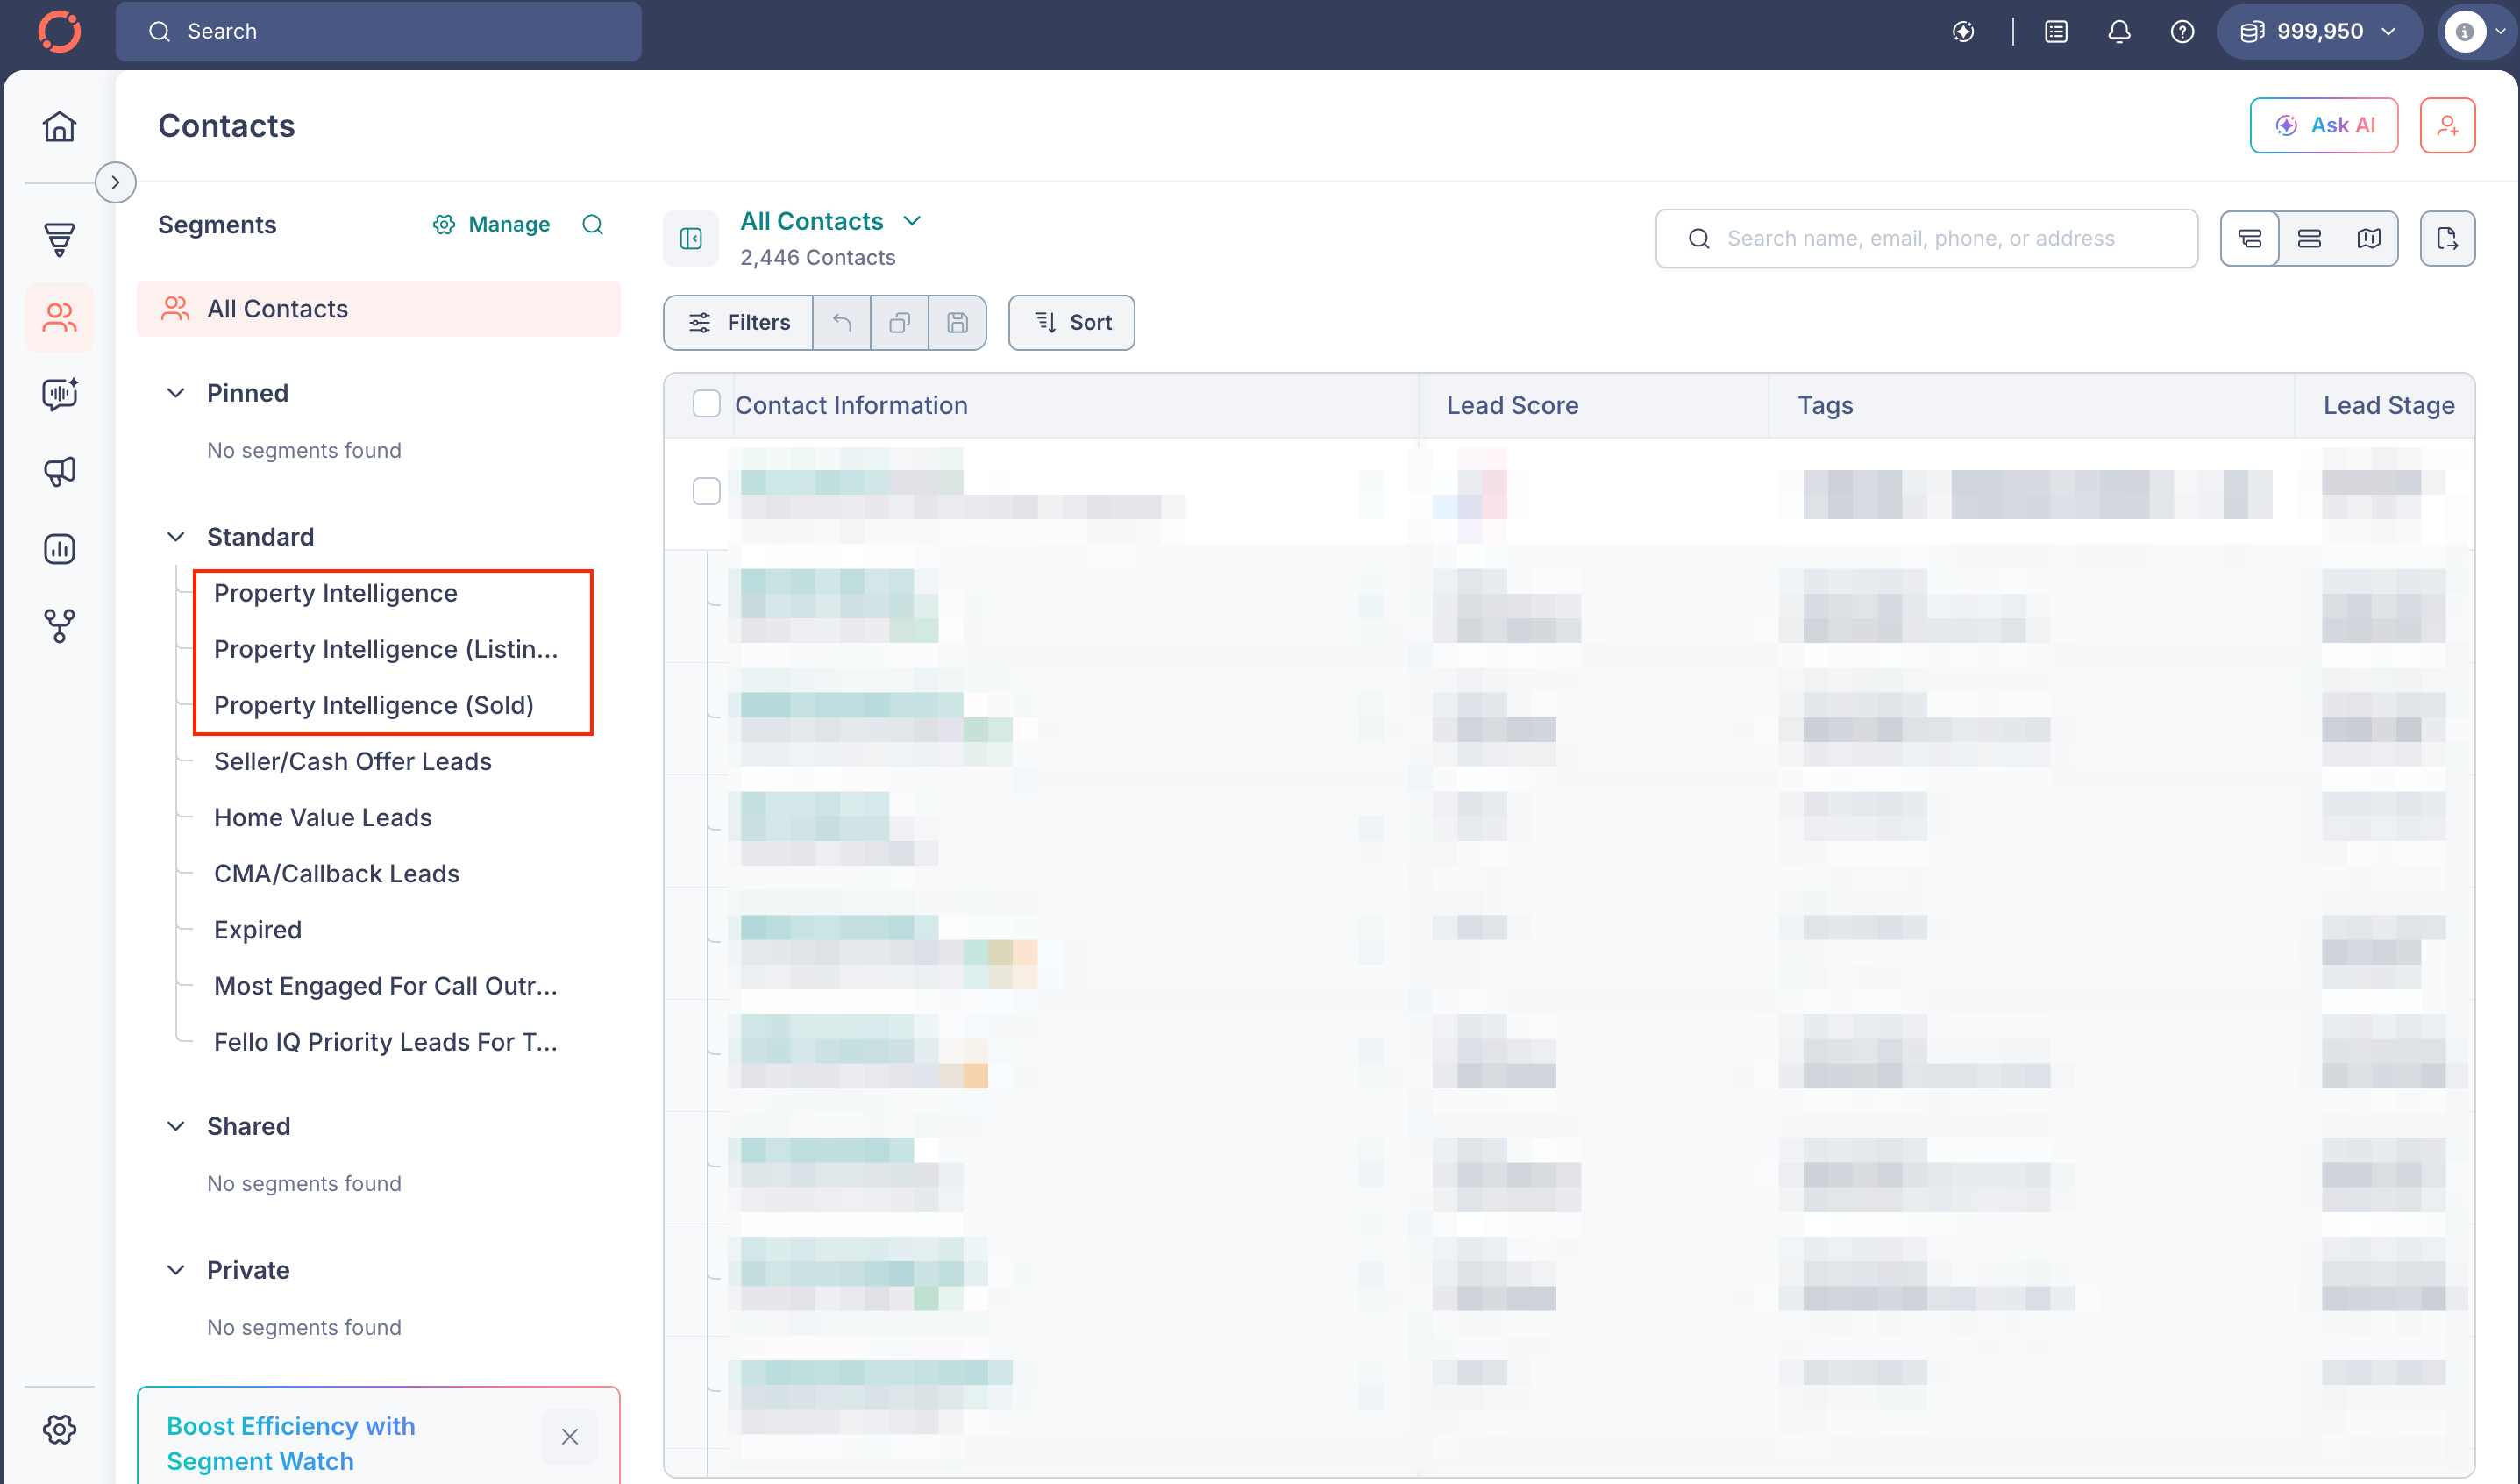Open the 999,950 credits dropdown
The height and width of the screenshot is (1484, 2520).
(x=2318, y=32)
